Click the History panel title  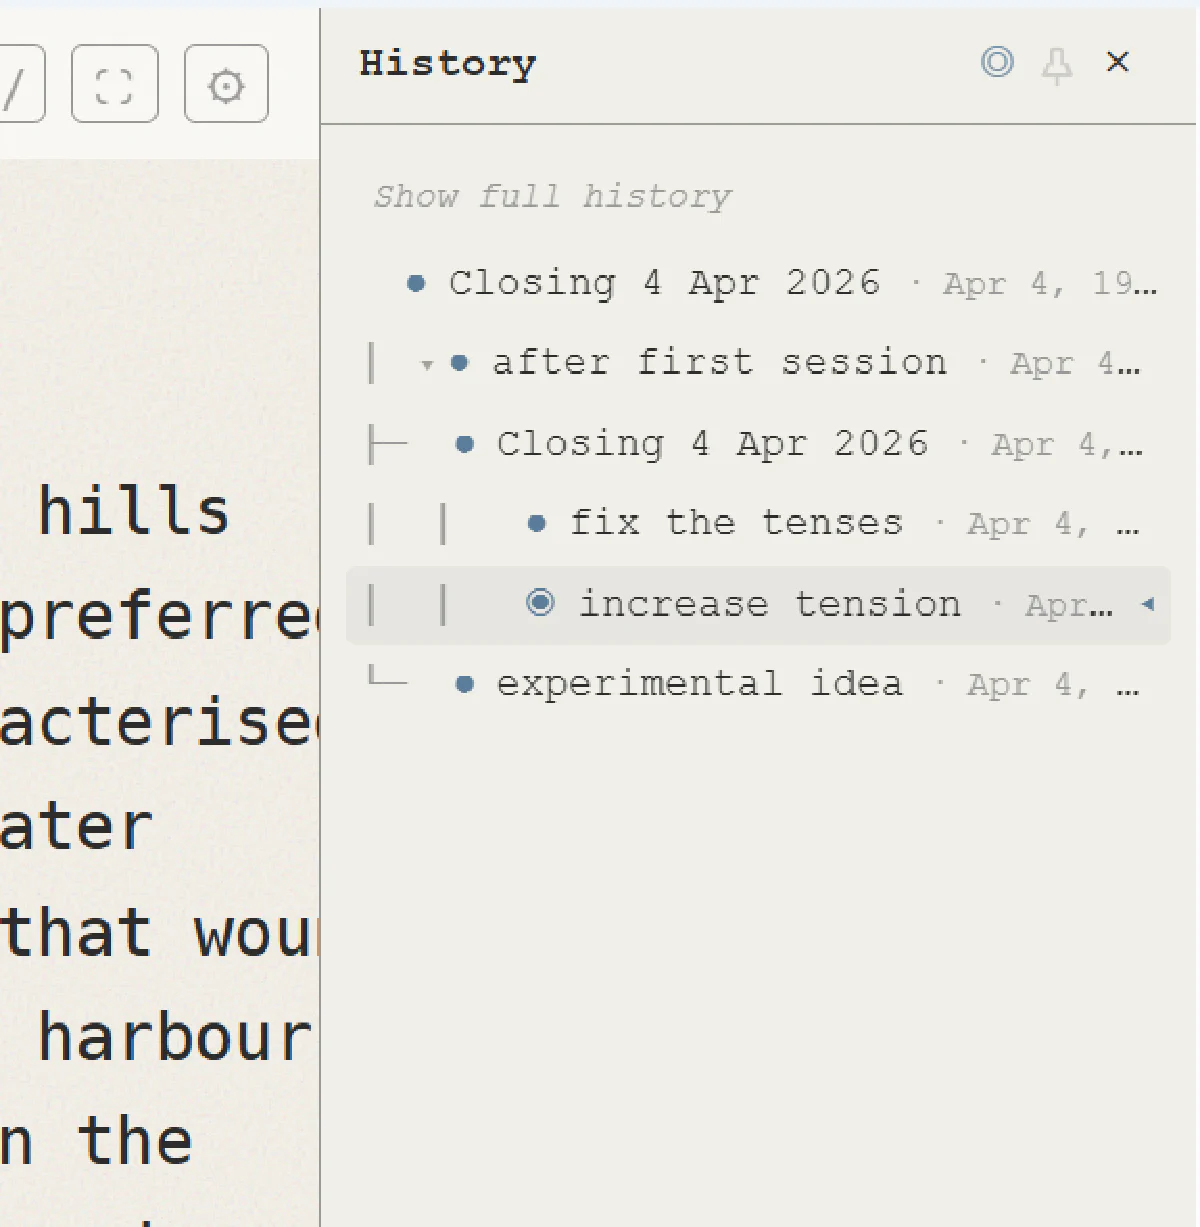[448, 63]
